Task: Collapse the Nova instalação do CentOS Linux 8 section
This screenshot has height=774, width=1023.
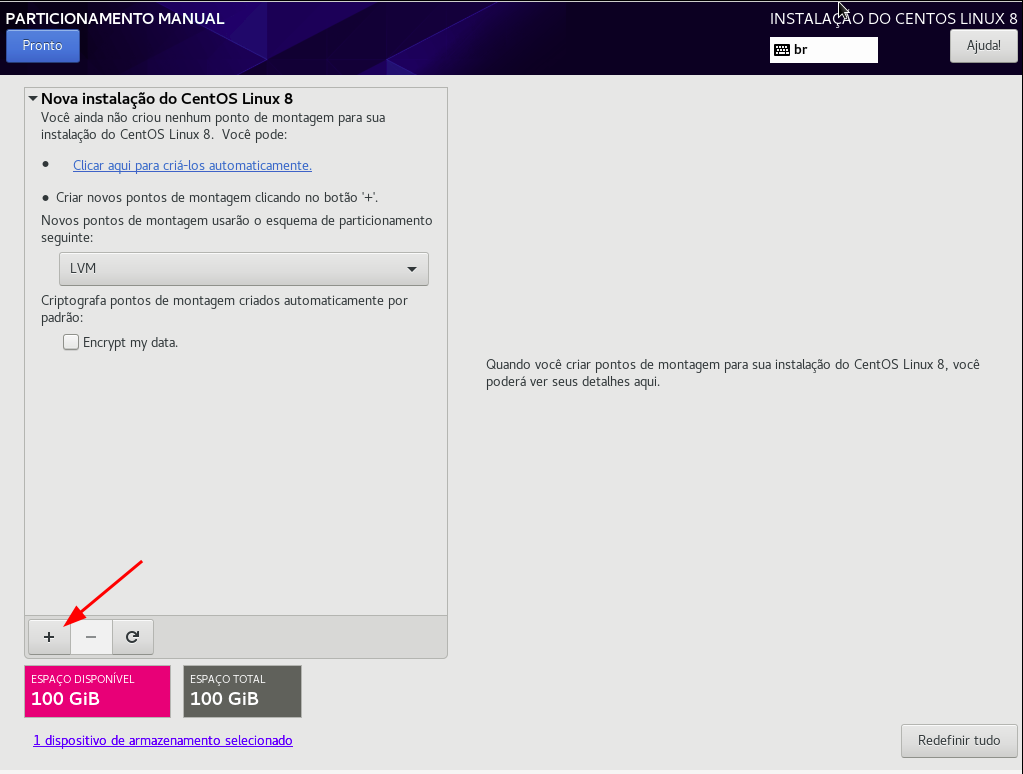Action: [x=33, y=99]
